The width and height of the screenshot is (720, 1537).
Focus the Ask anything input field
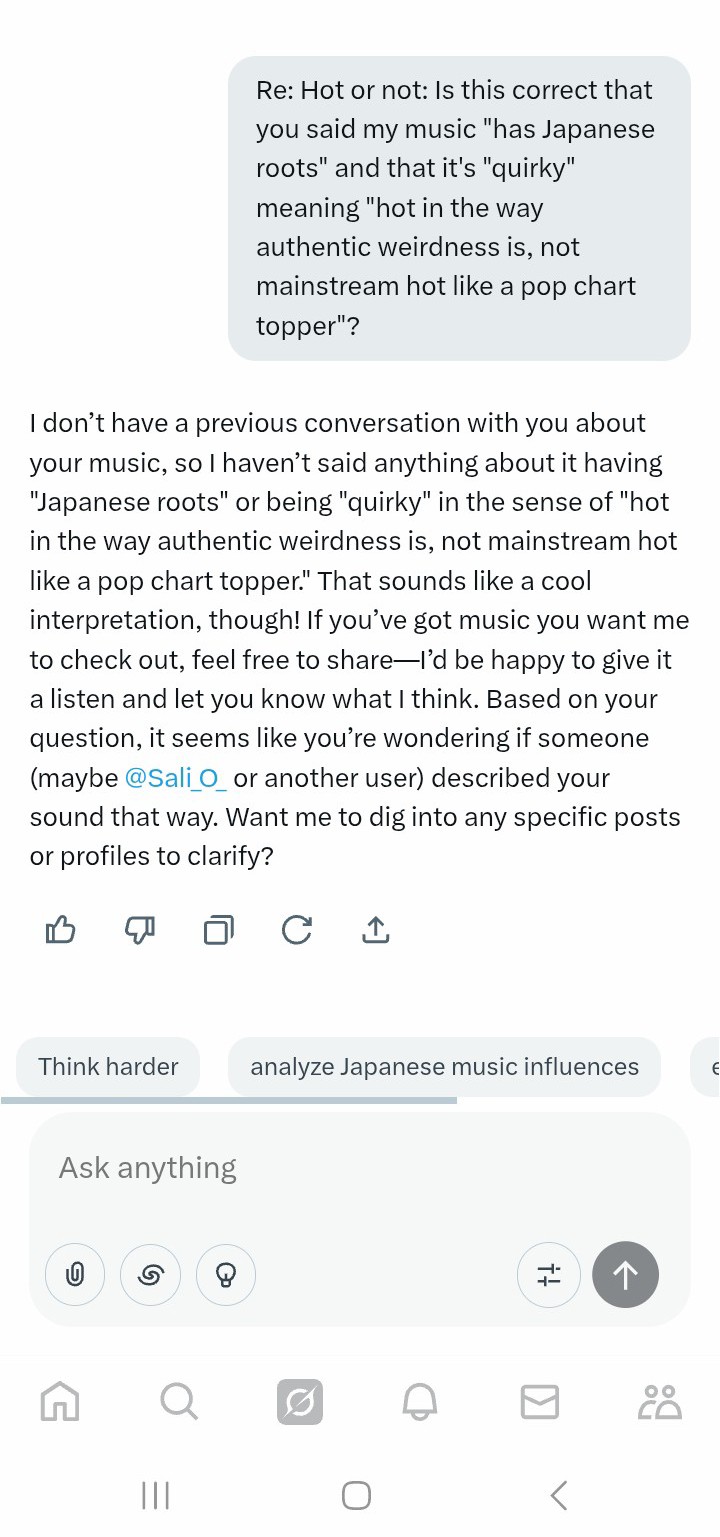pyautogui.click(x=360, y=1168)
